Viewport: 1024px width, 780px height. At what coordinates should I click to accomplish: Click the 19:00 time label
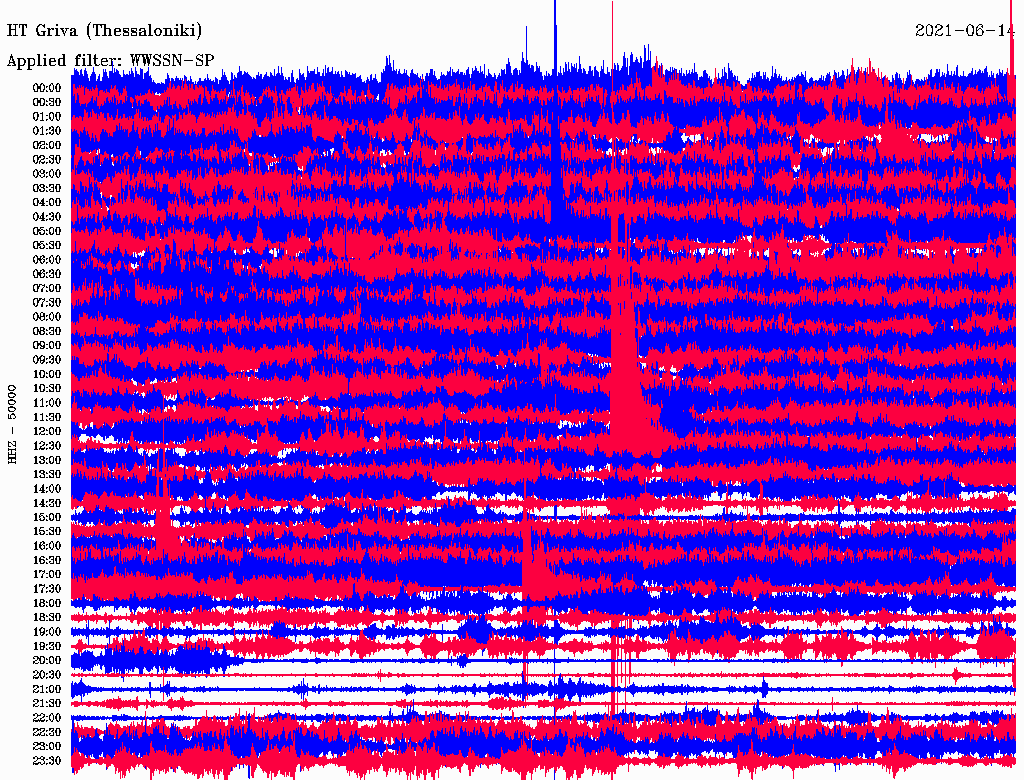pos(47,631)
